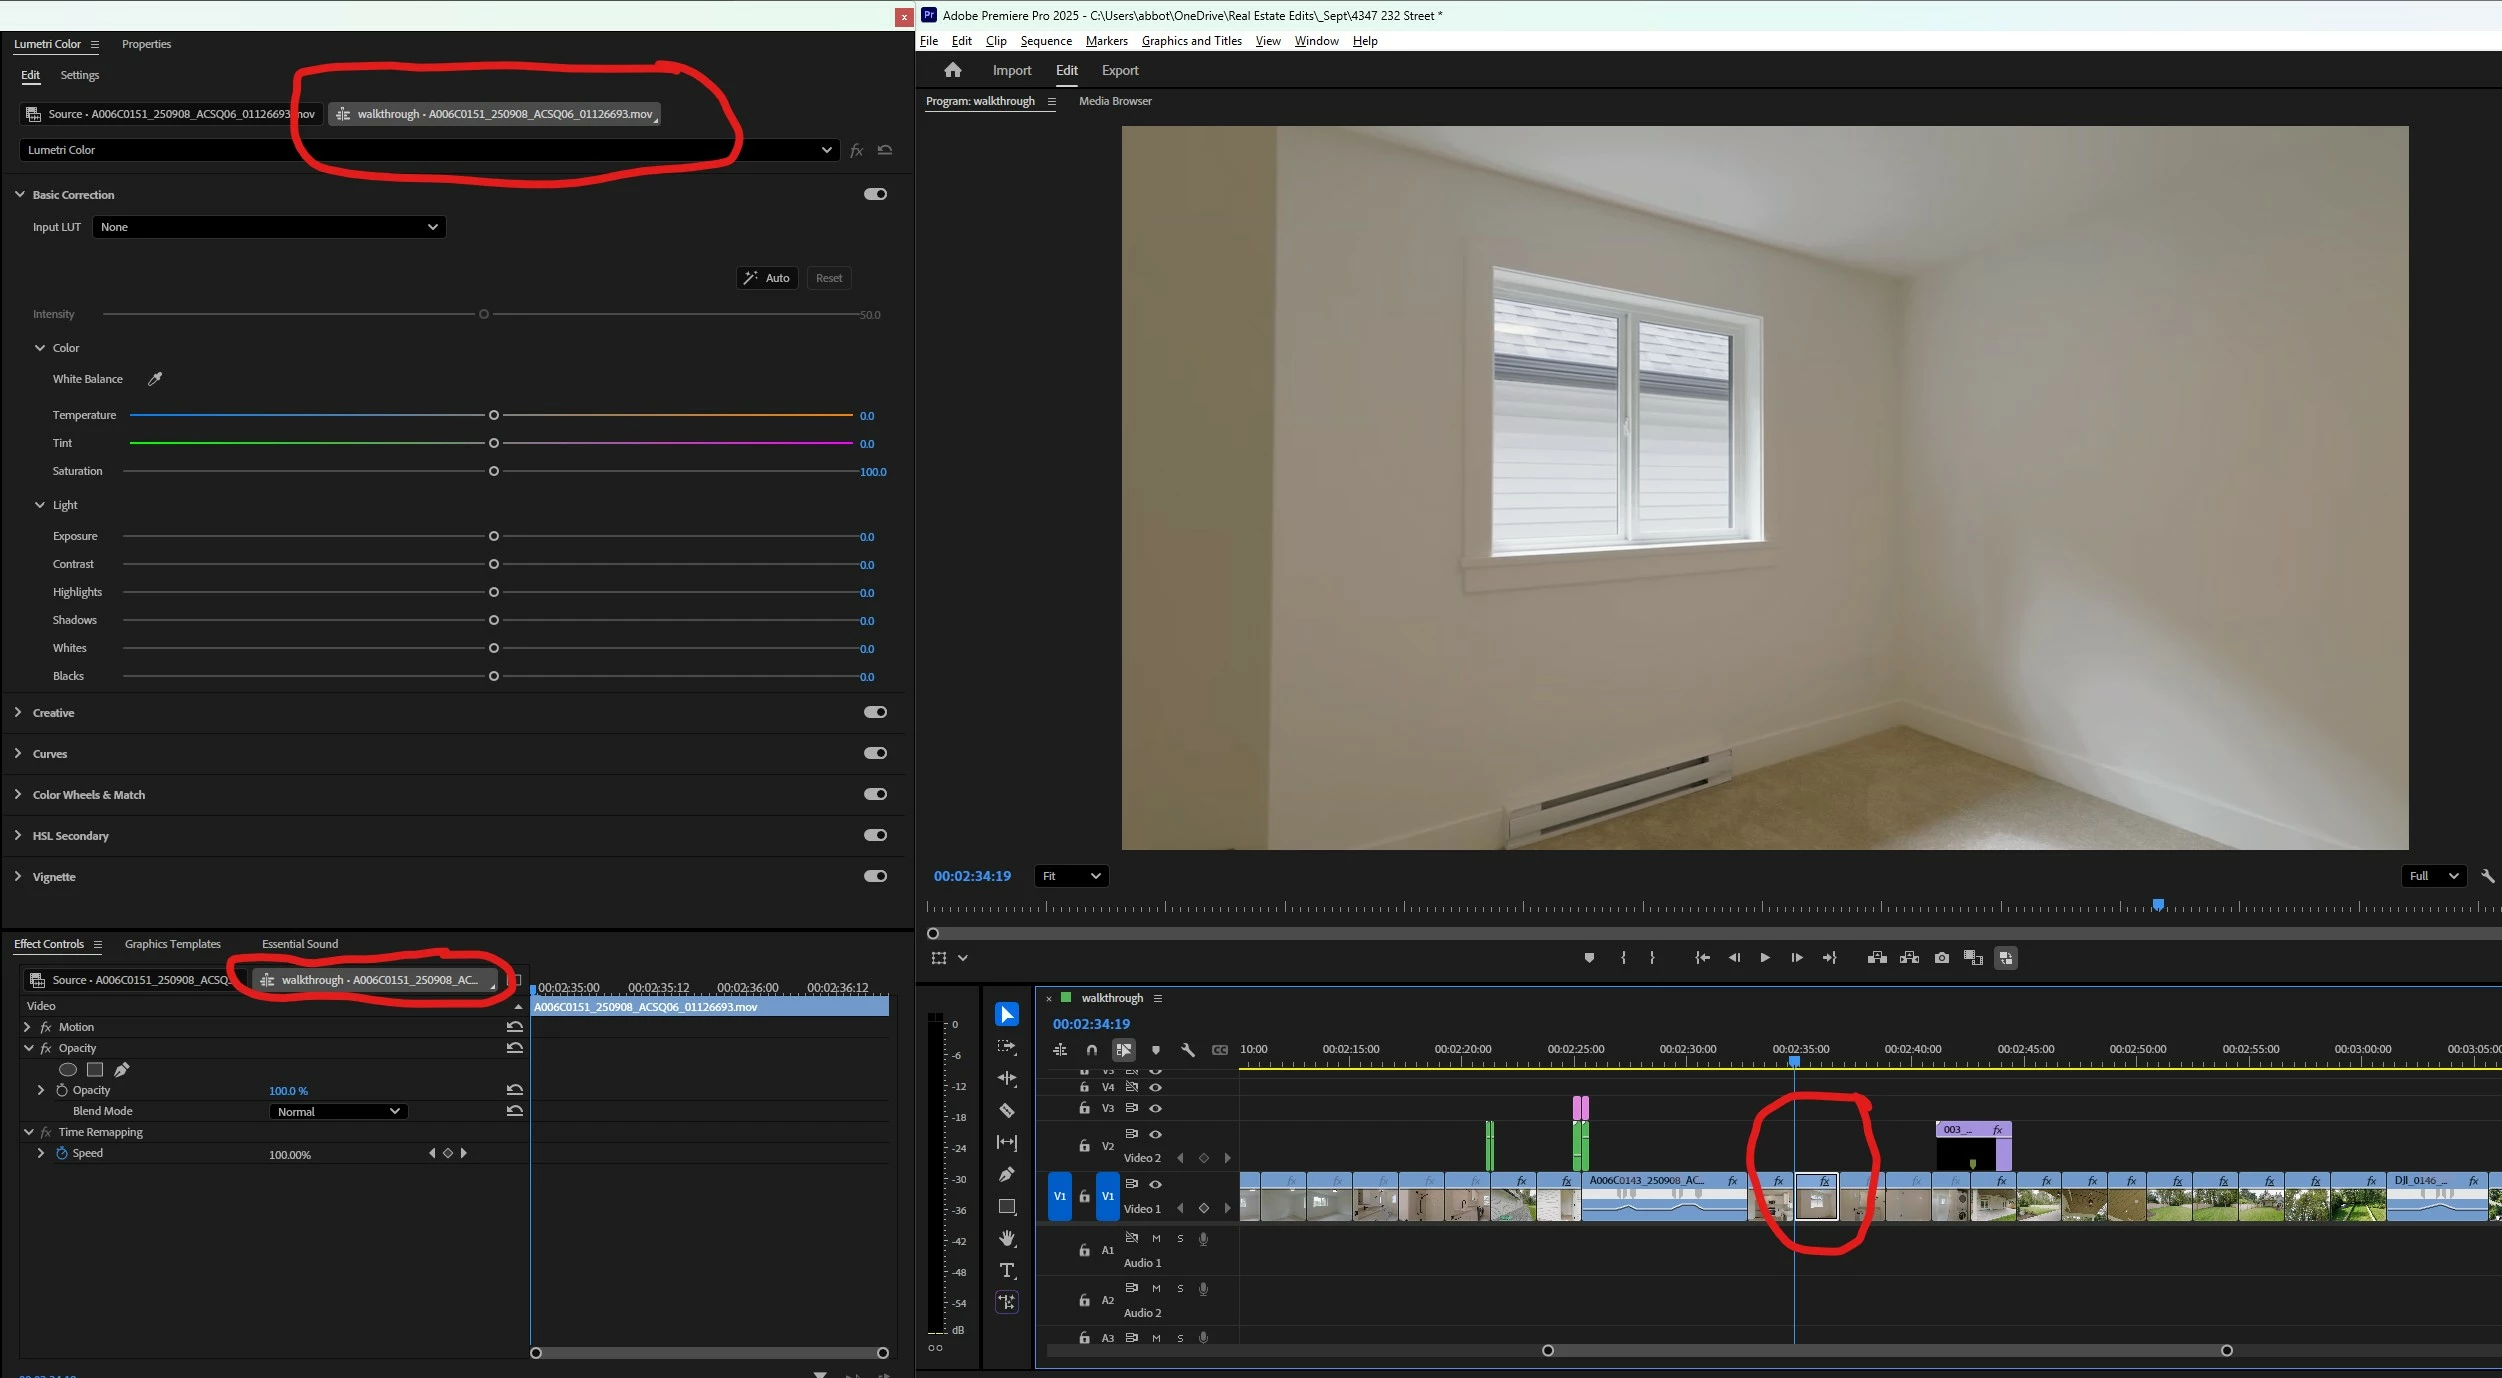This screenshot has height=1378, width=2502.
Task: Select the Hand tool
Action: pos(1007,1238)
